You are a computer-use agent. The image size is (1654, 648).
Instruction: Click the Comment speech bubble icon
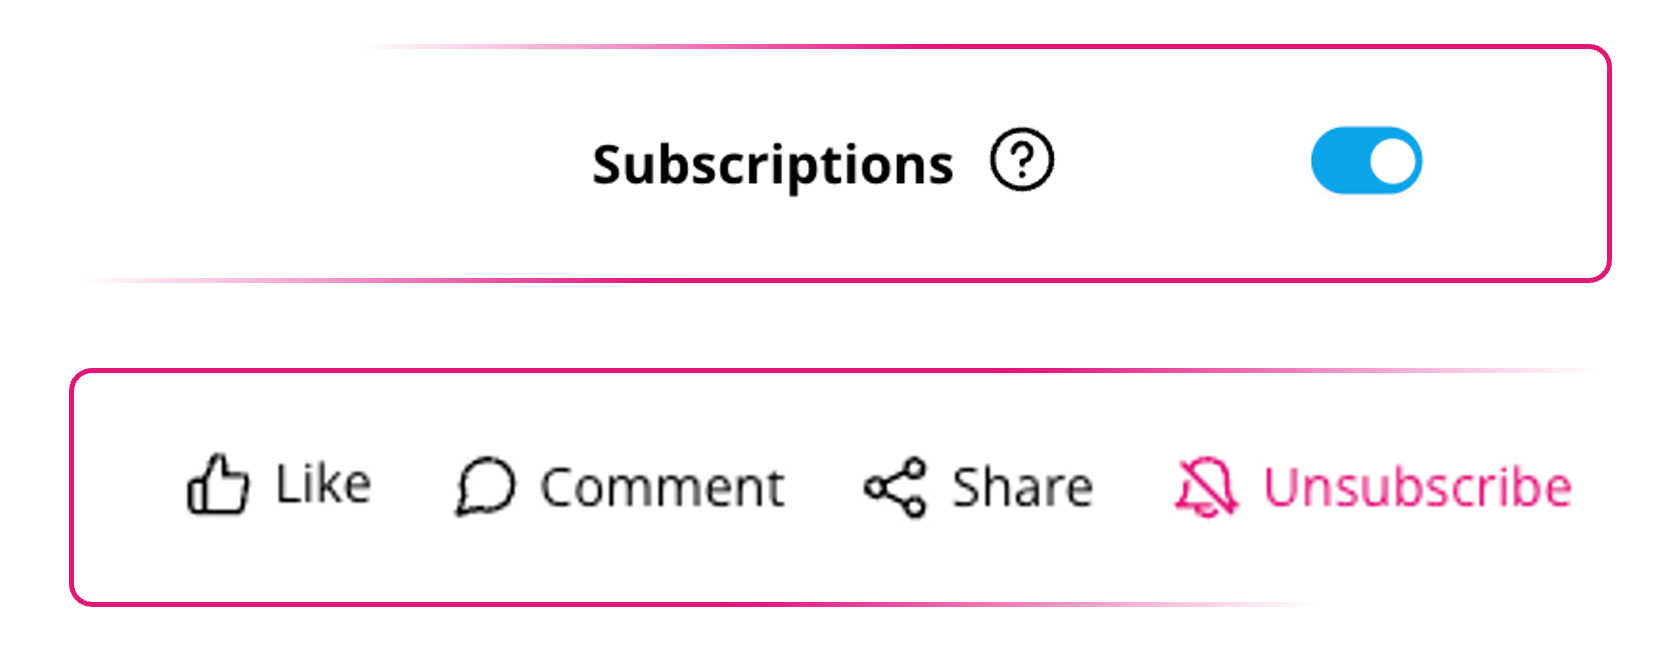pos(485,487)
